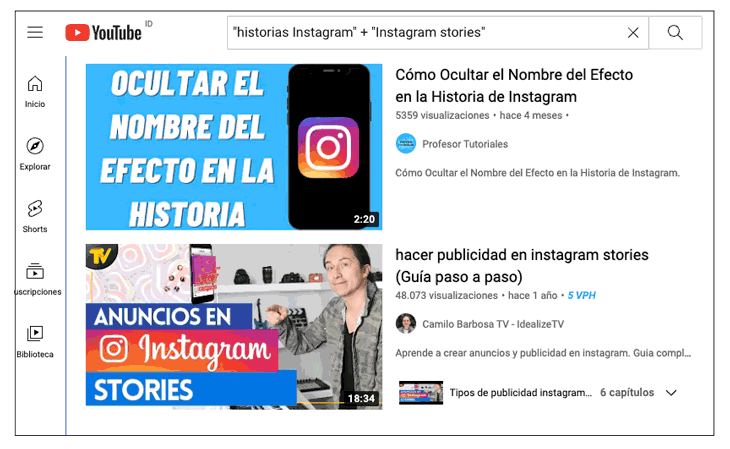Open Biblioteca in the sidebar
Screen dimensions: 730x449
point(35,342)
